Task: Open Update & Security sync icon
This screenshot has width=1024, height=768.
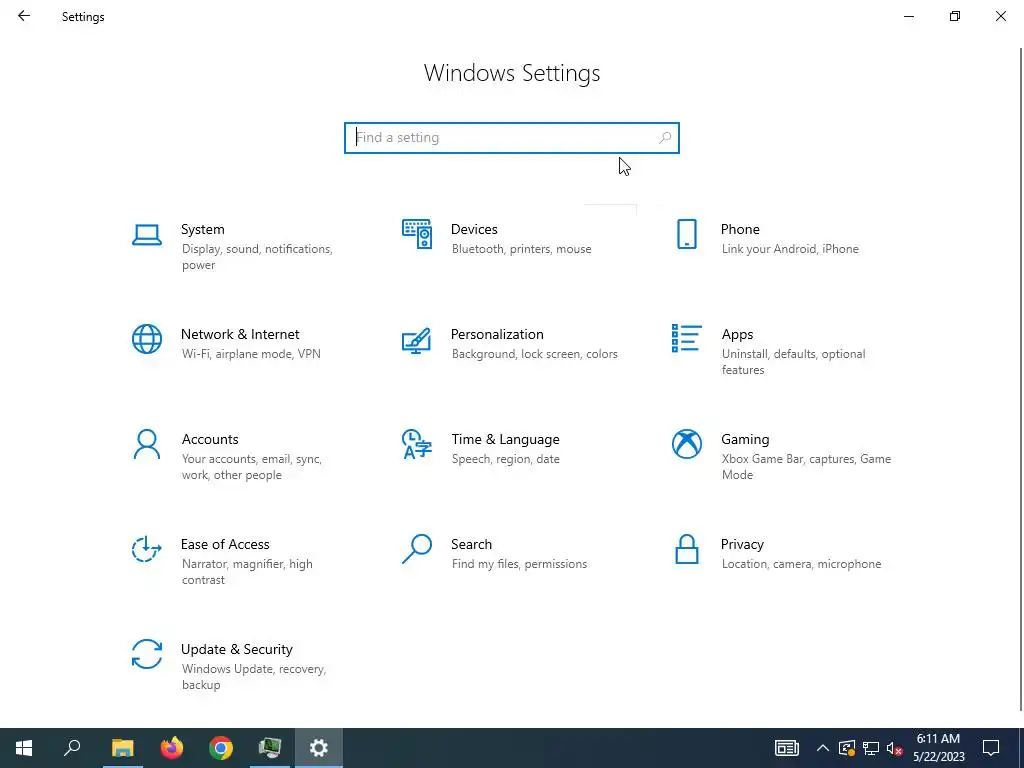Action: [147, 654]
